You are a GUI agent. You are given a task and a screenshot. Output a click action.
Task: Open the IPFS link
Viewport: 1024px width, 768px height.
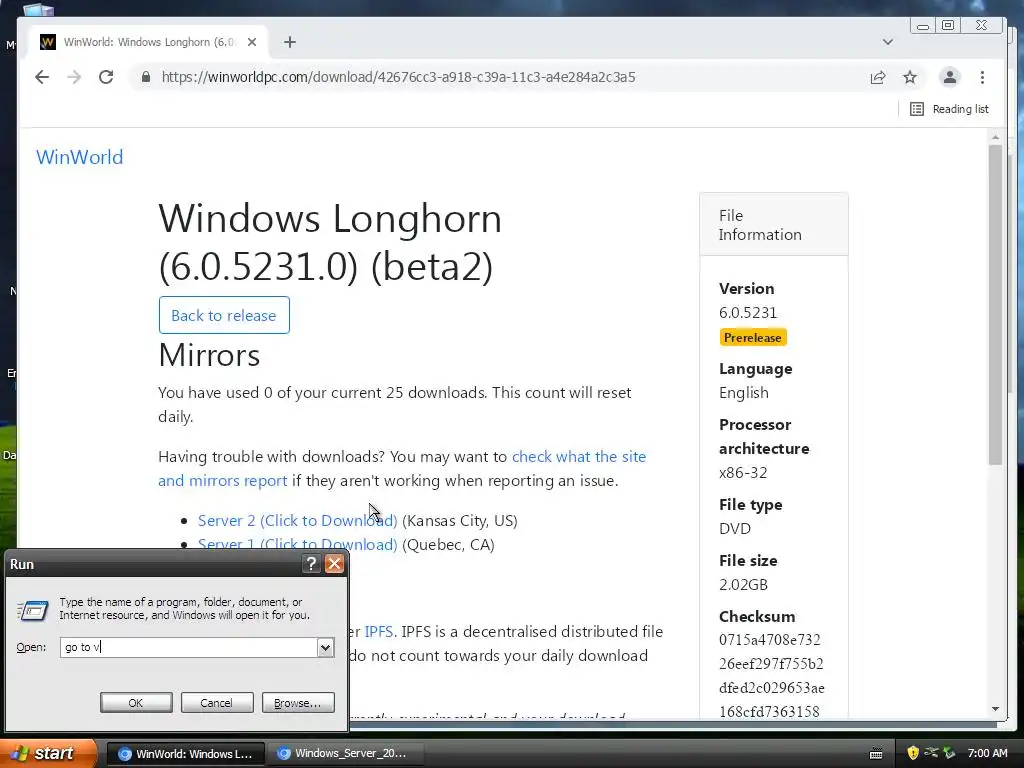coord(379,632)
